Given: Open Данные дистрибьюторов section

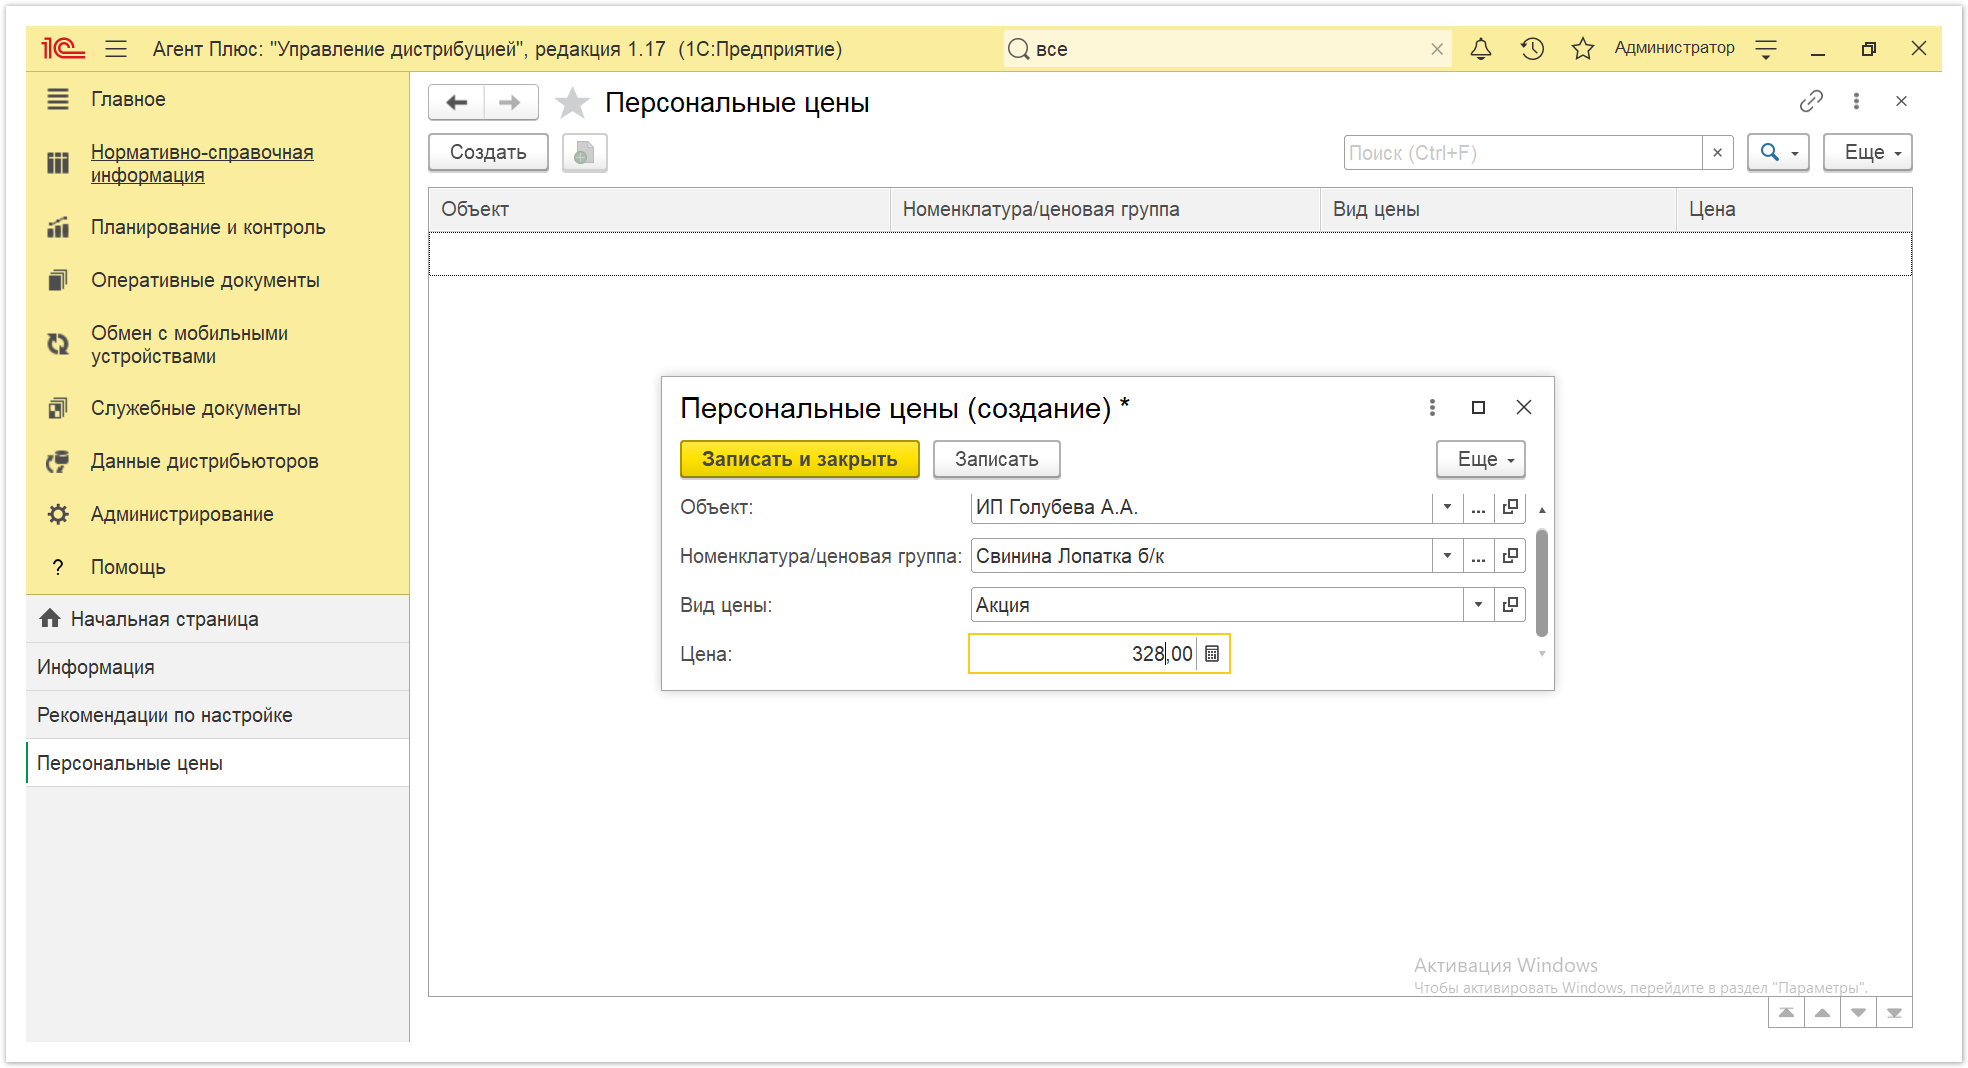Looking at the screenshot, I should click(204, 461).
